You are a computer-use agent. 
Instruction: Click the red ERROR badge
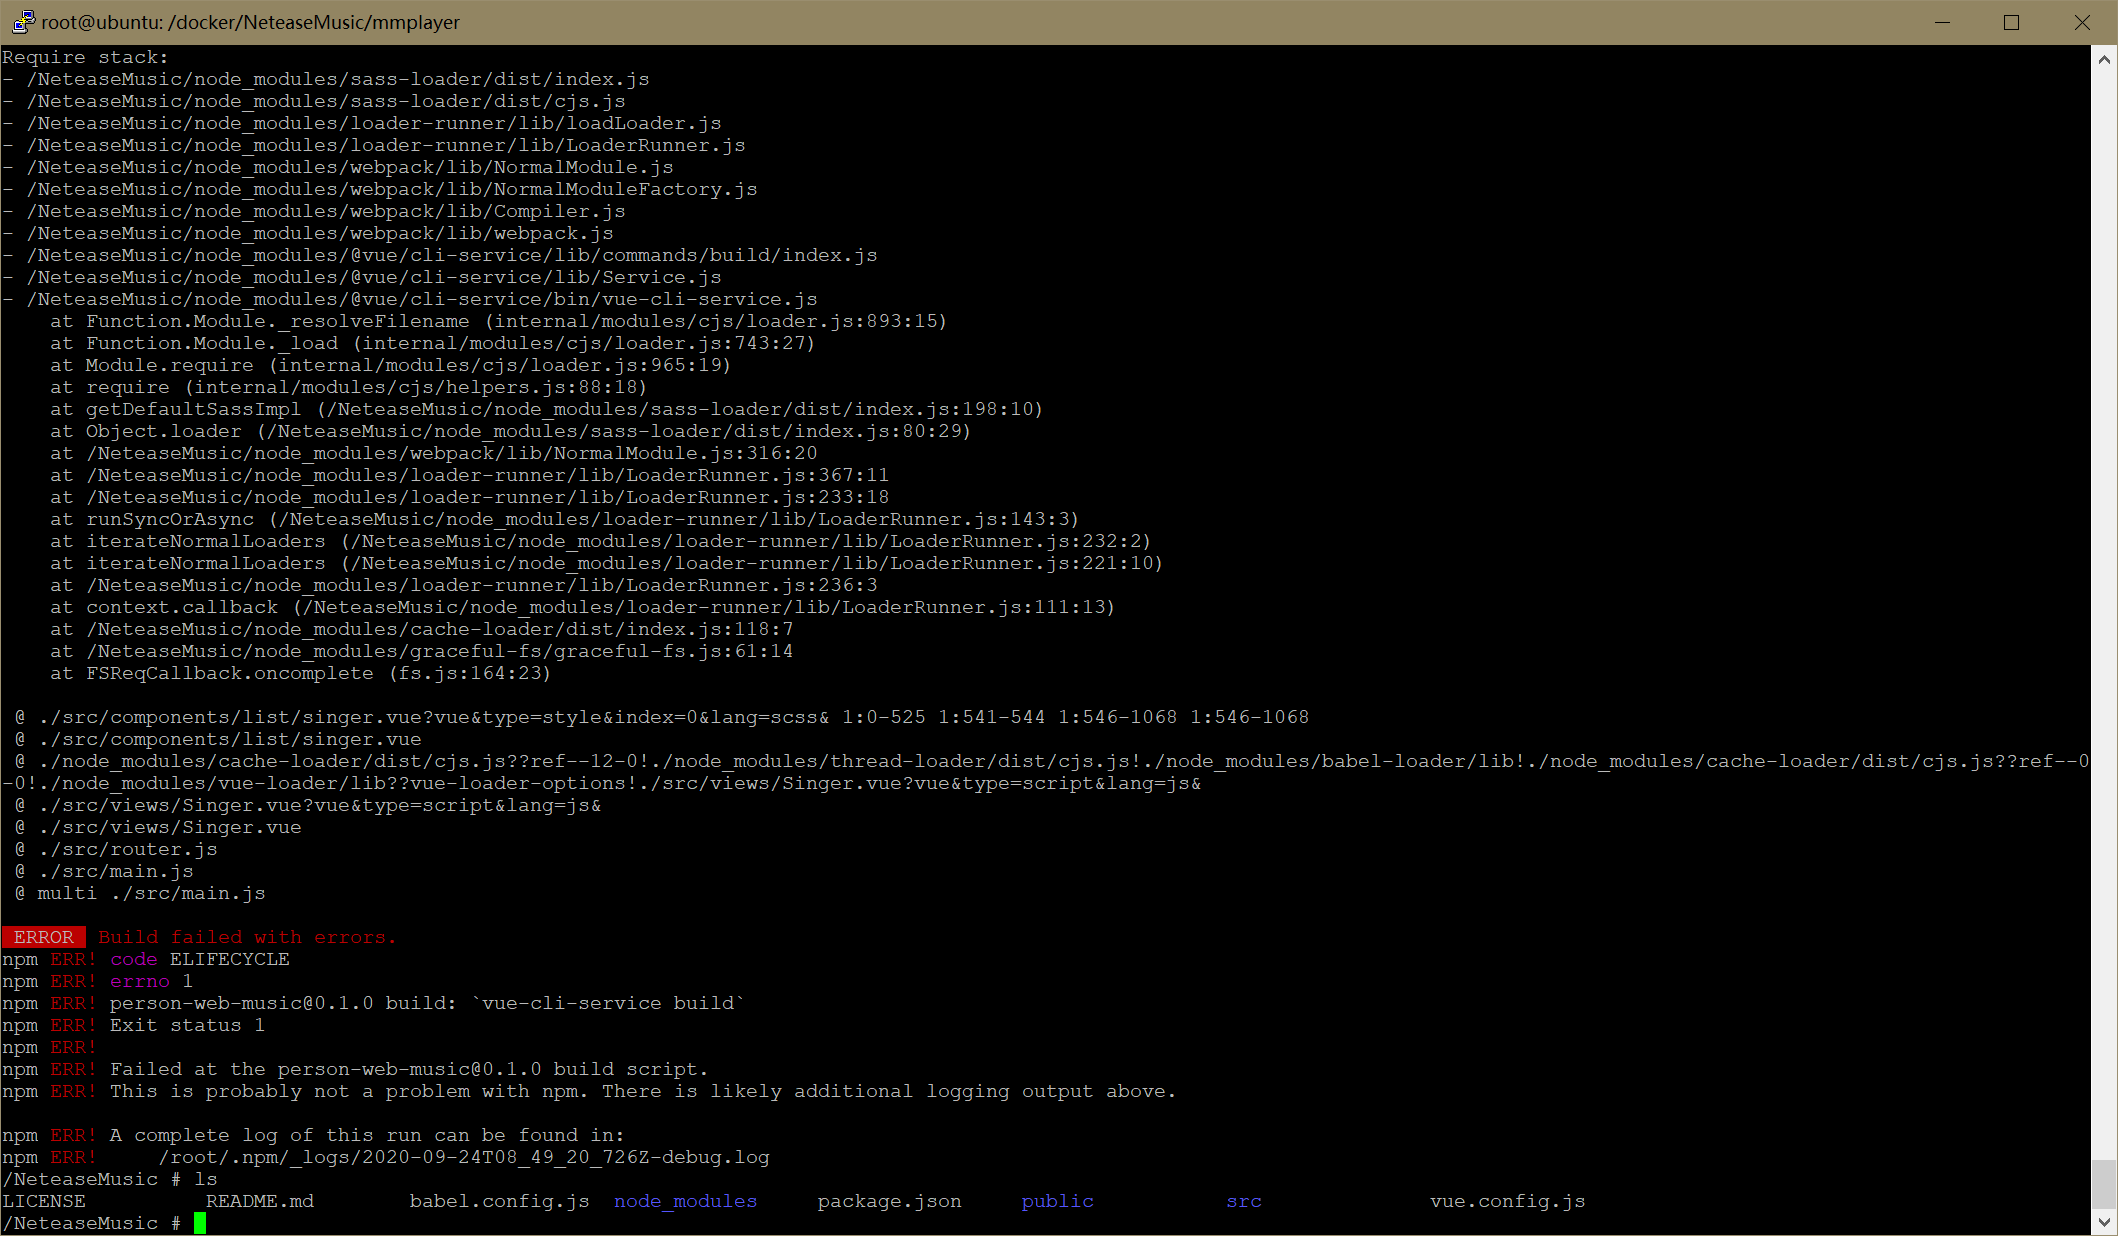43,937
